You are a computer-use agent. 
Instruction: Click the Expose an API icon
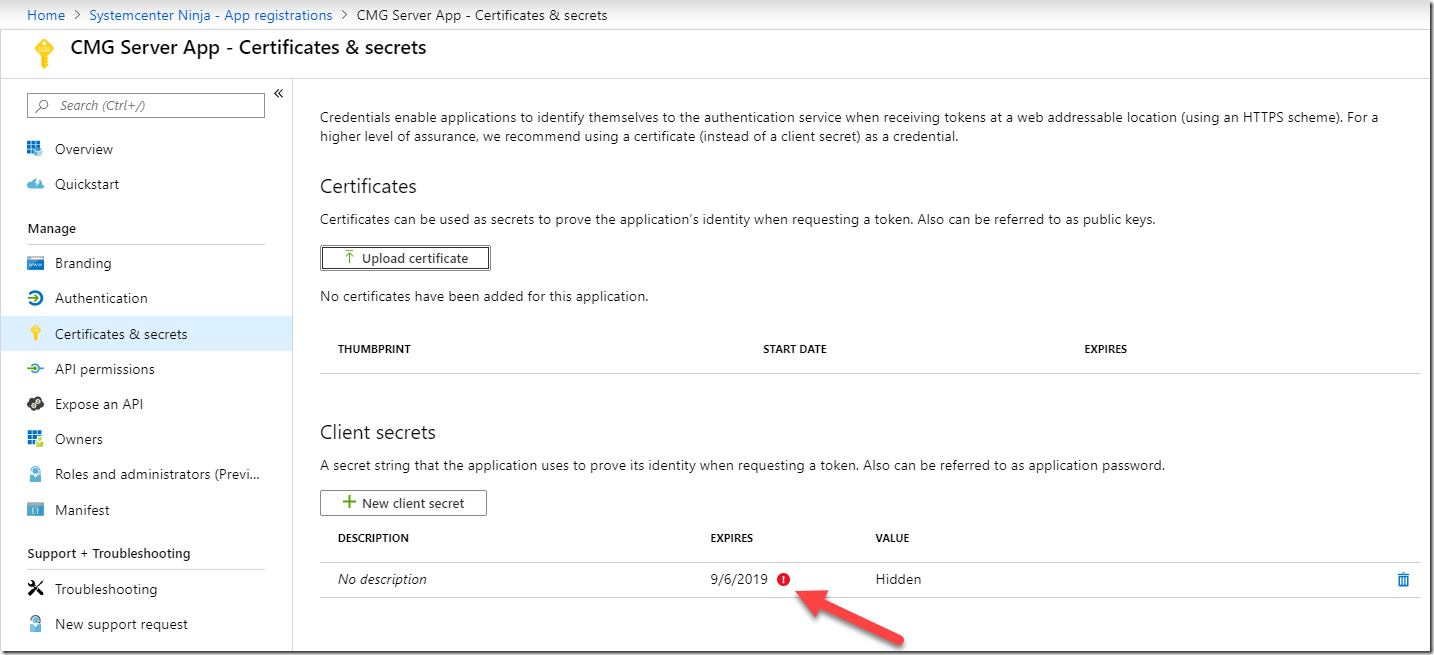coord(36,404)
